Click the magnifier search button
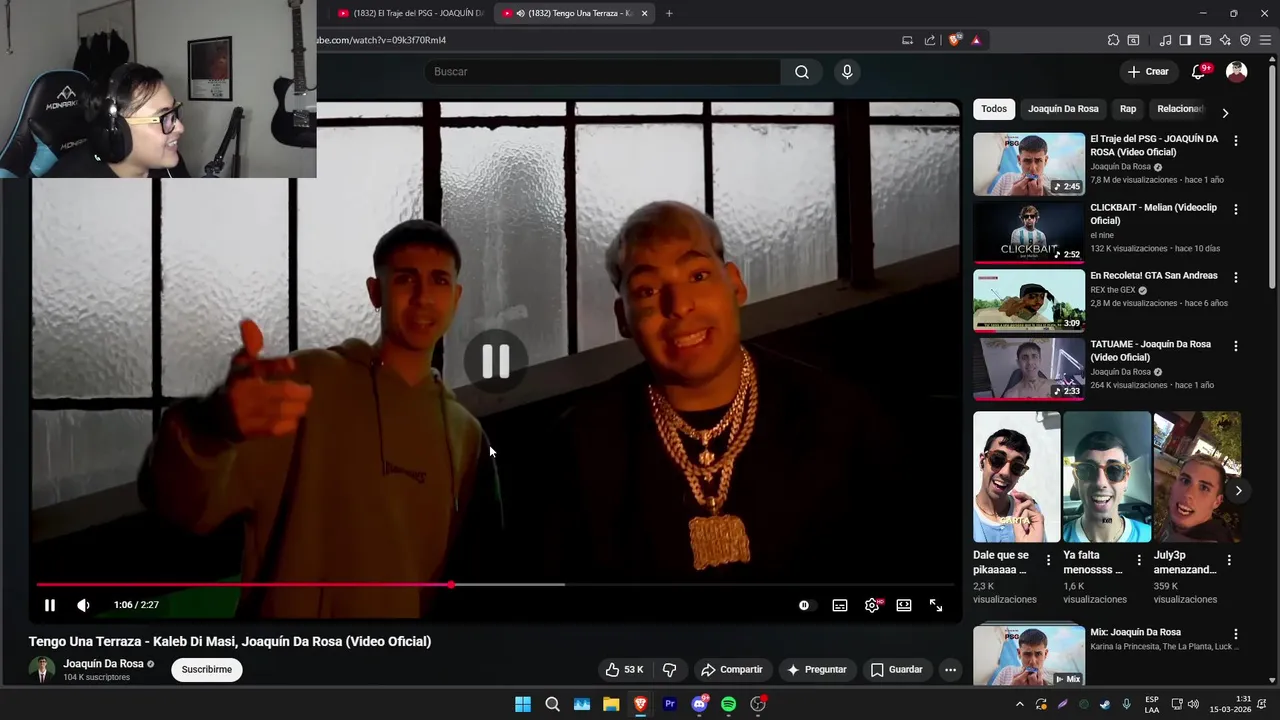 click(802, 72)
